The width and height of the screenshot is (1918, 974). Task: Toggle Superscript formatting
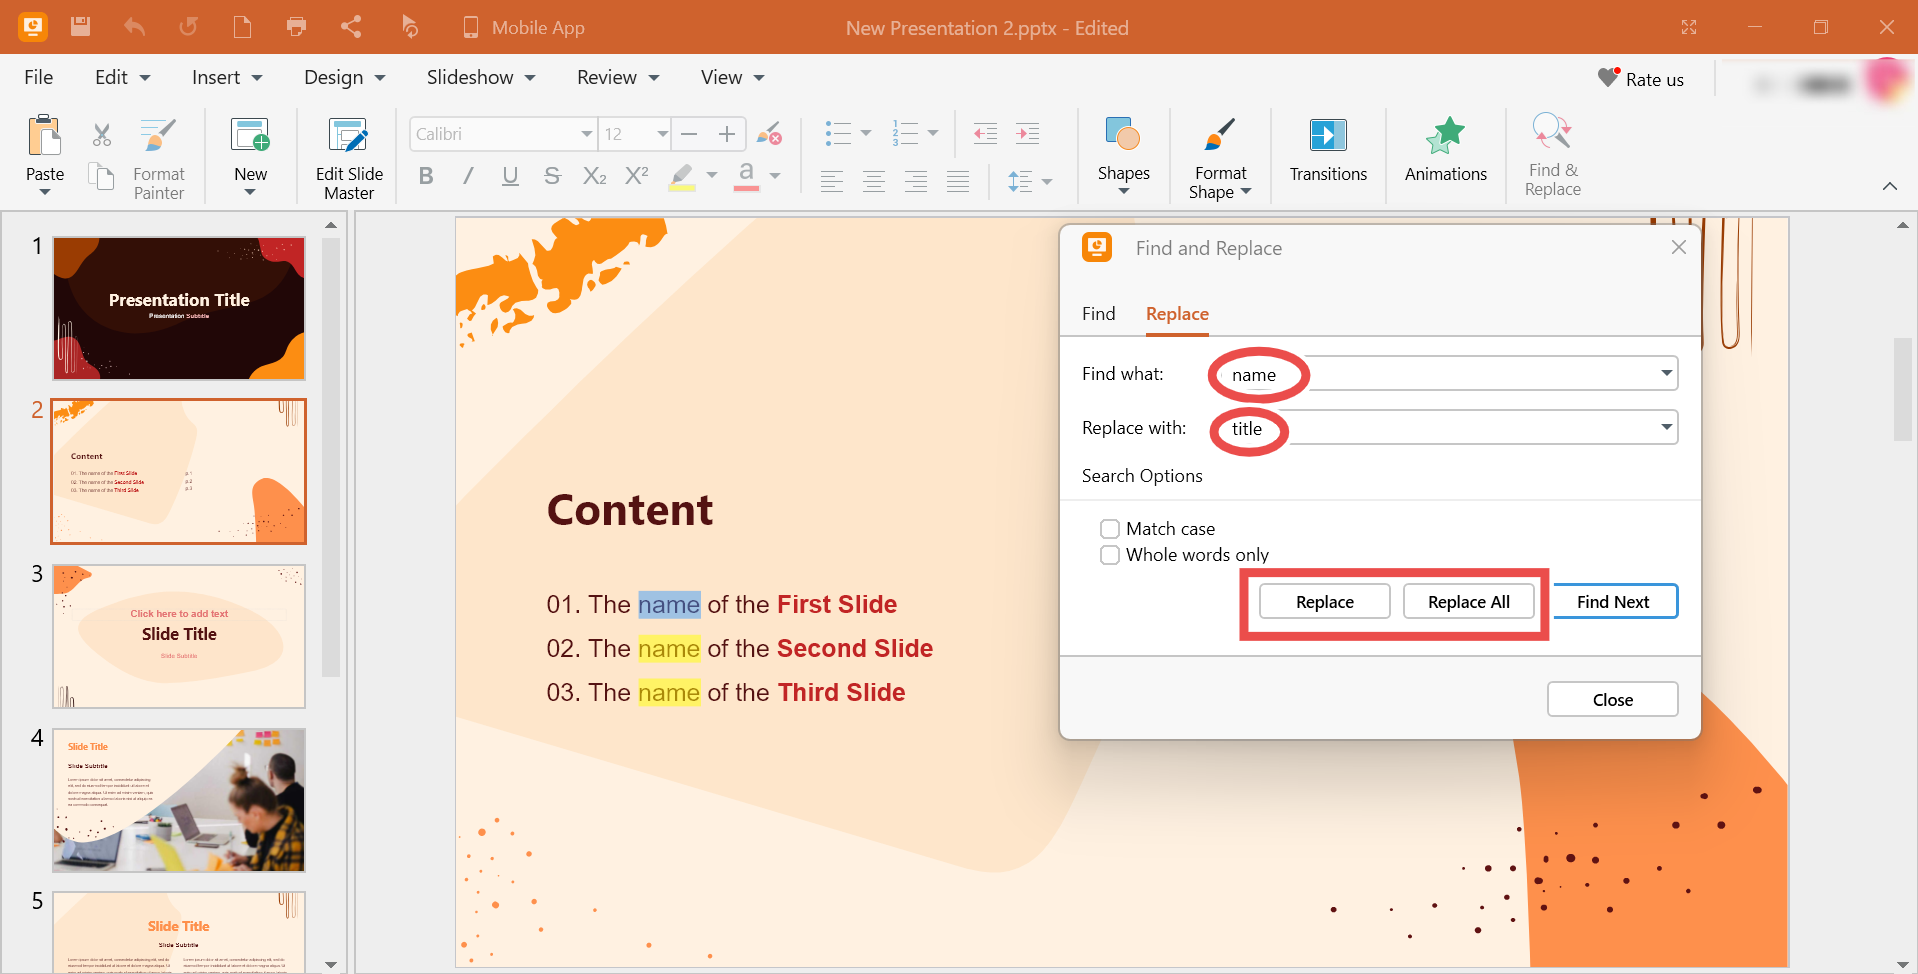[x=637, y=176]
